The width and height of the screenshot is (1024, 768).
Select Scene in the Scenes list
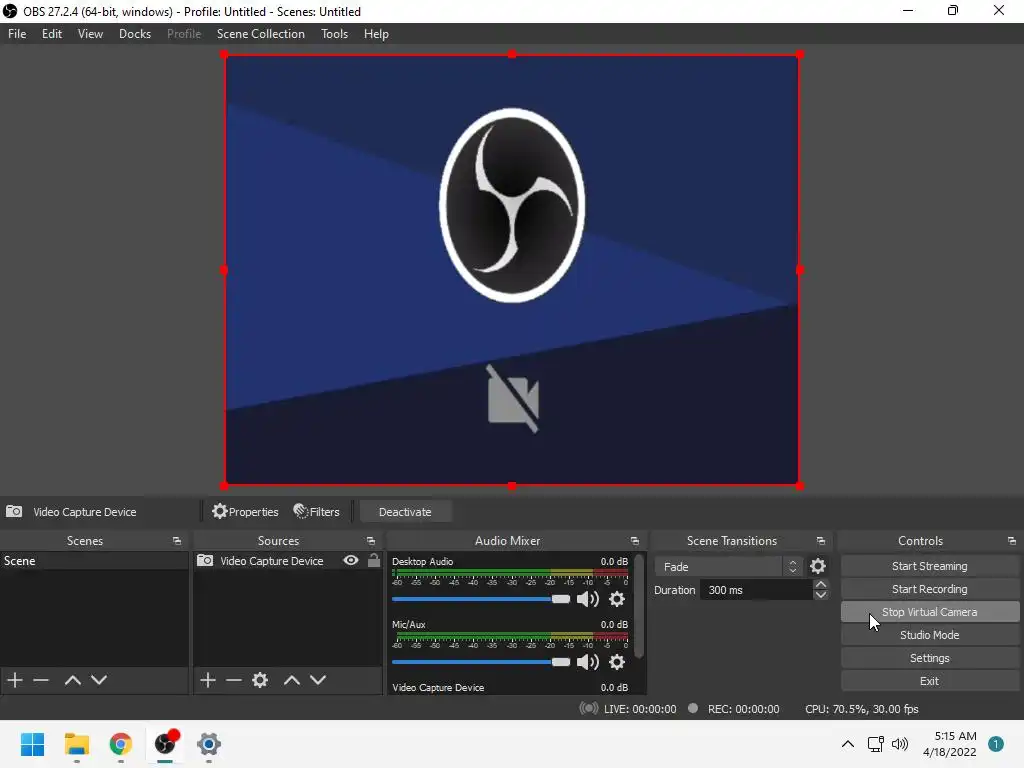tap(94, 561)
